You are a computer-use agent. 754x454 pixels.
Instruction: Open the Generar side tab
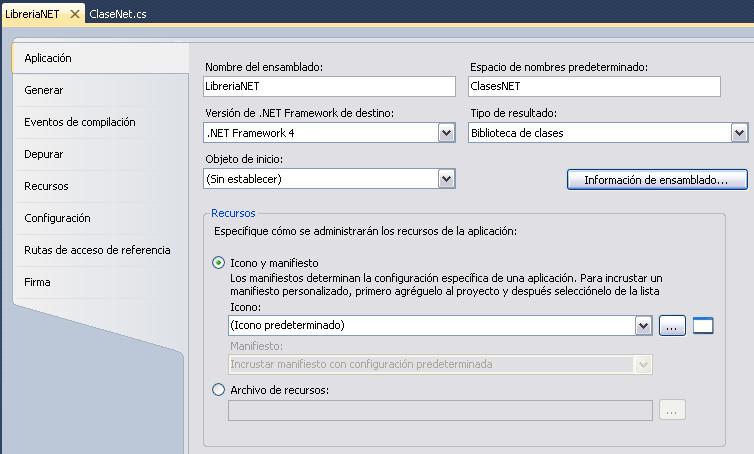tap(101, 90)
